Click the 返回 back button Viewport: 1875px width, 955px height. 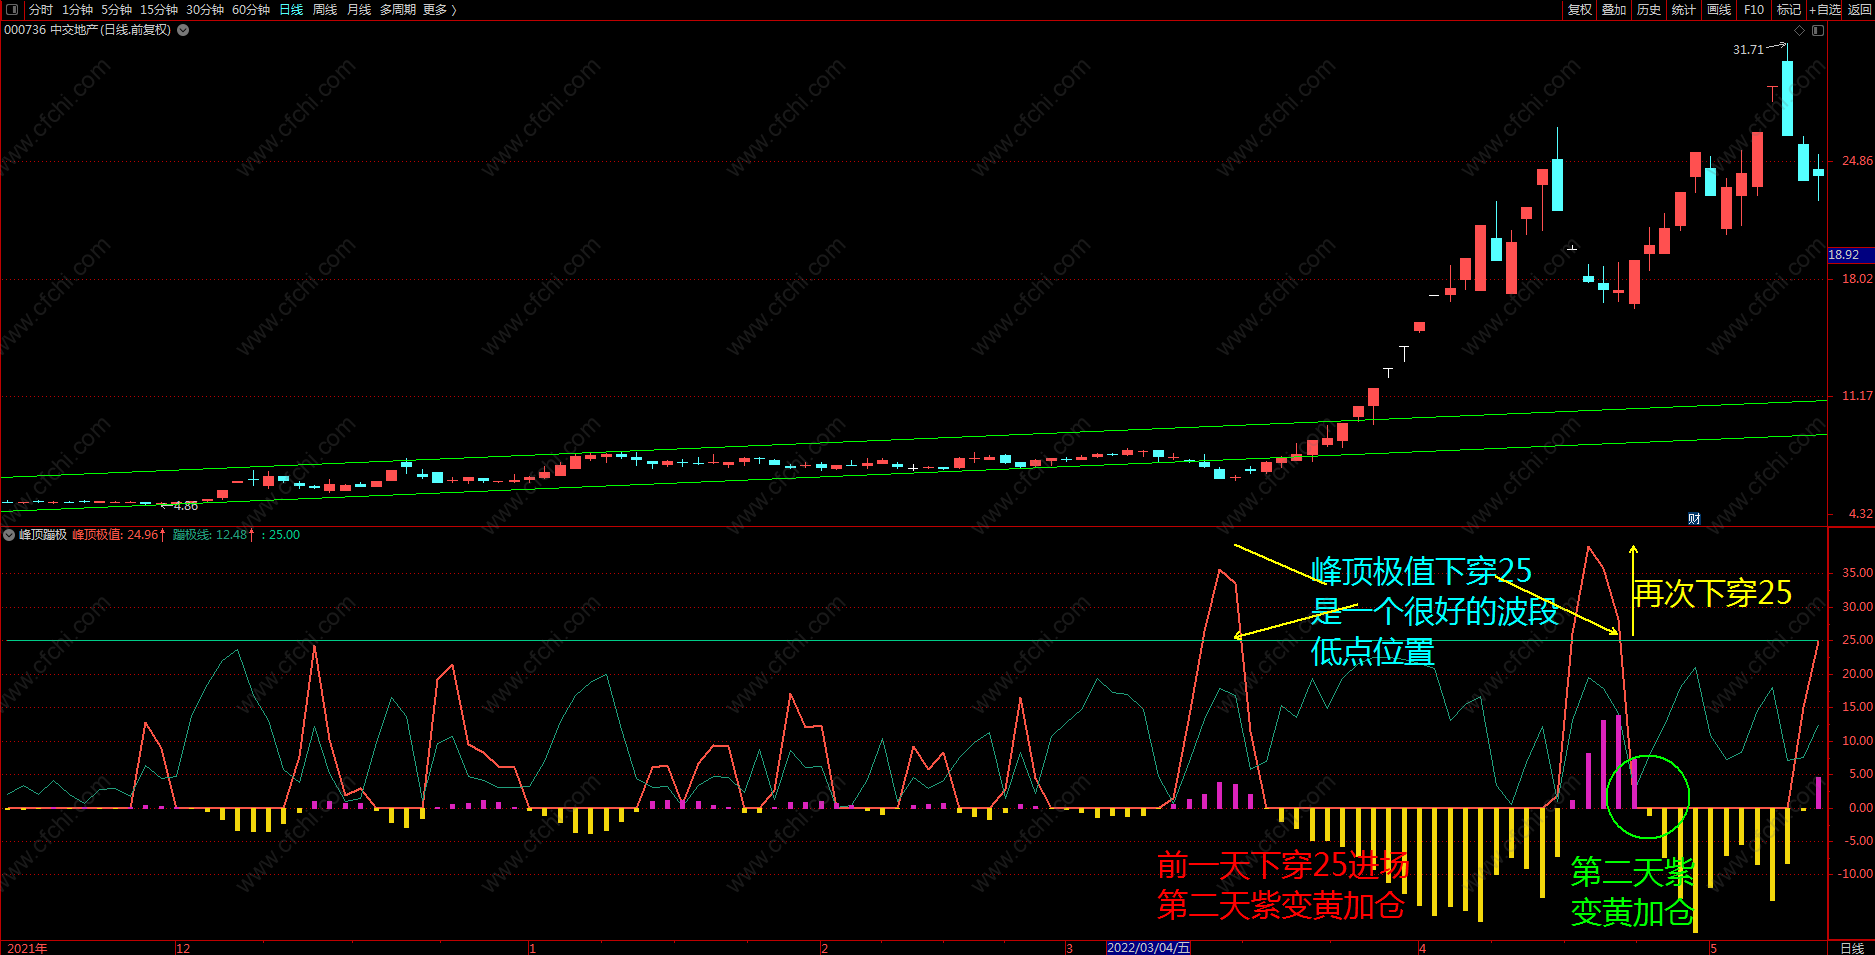click(1859, 9)
